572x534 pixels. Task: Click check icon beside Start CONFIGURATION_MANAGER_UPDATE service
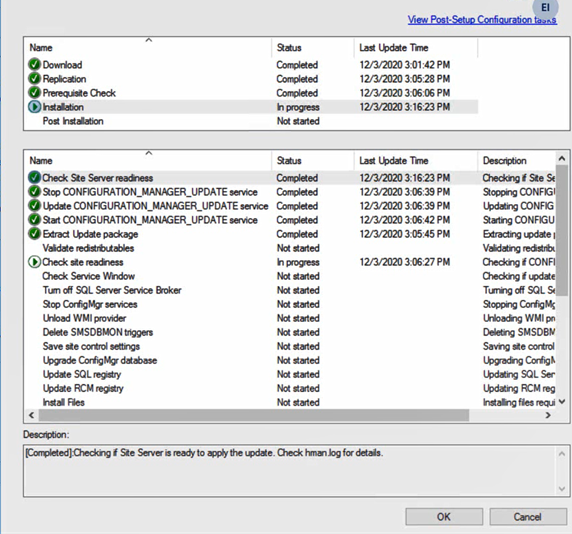[34, 220]
